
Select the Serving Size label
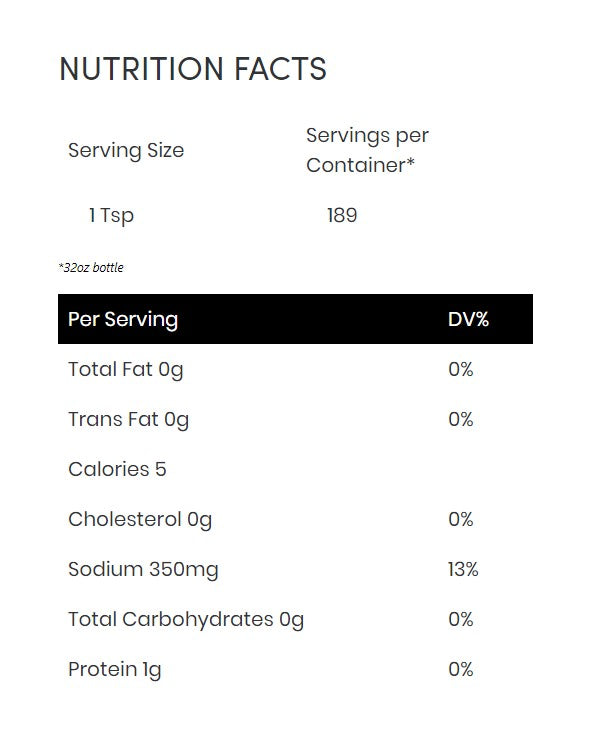(x=126, y=150)
